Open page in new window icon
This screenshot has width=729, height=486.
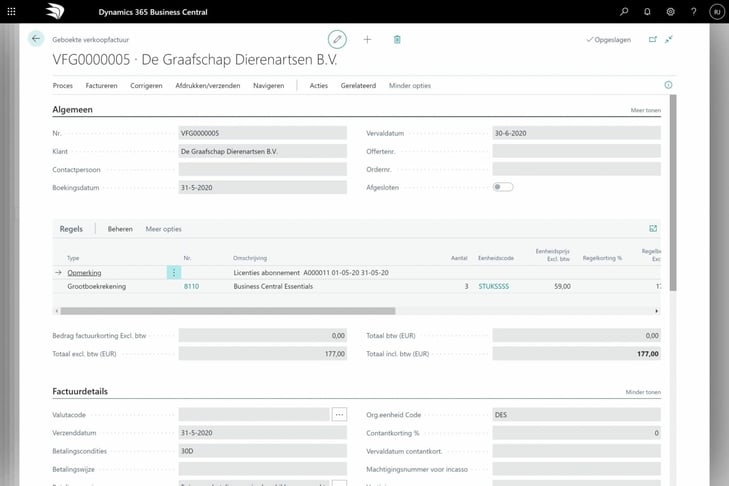point(653,40)
